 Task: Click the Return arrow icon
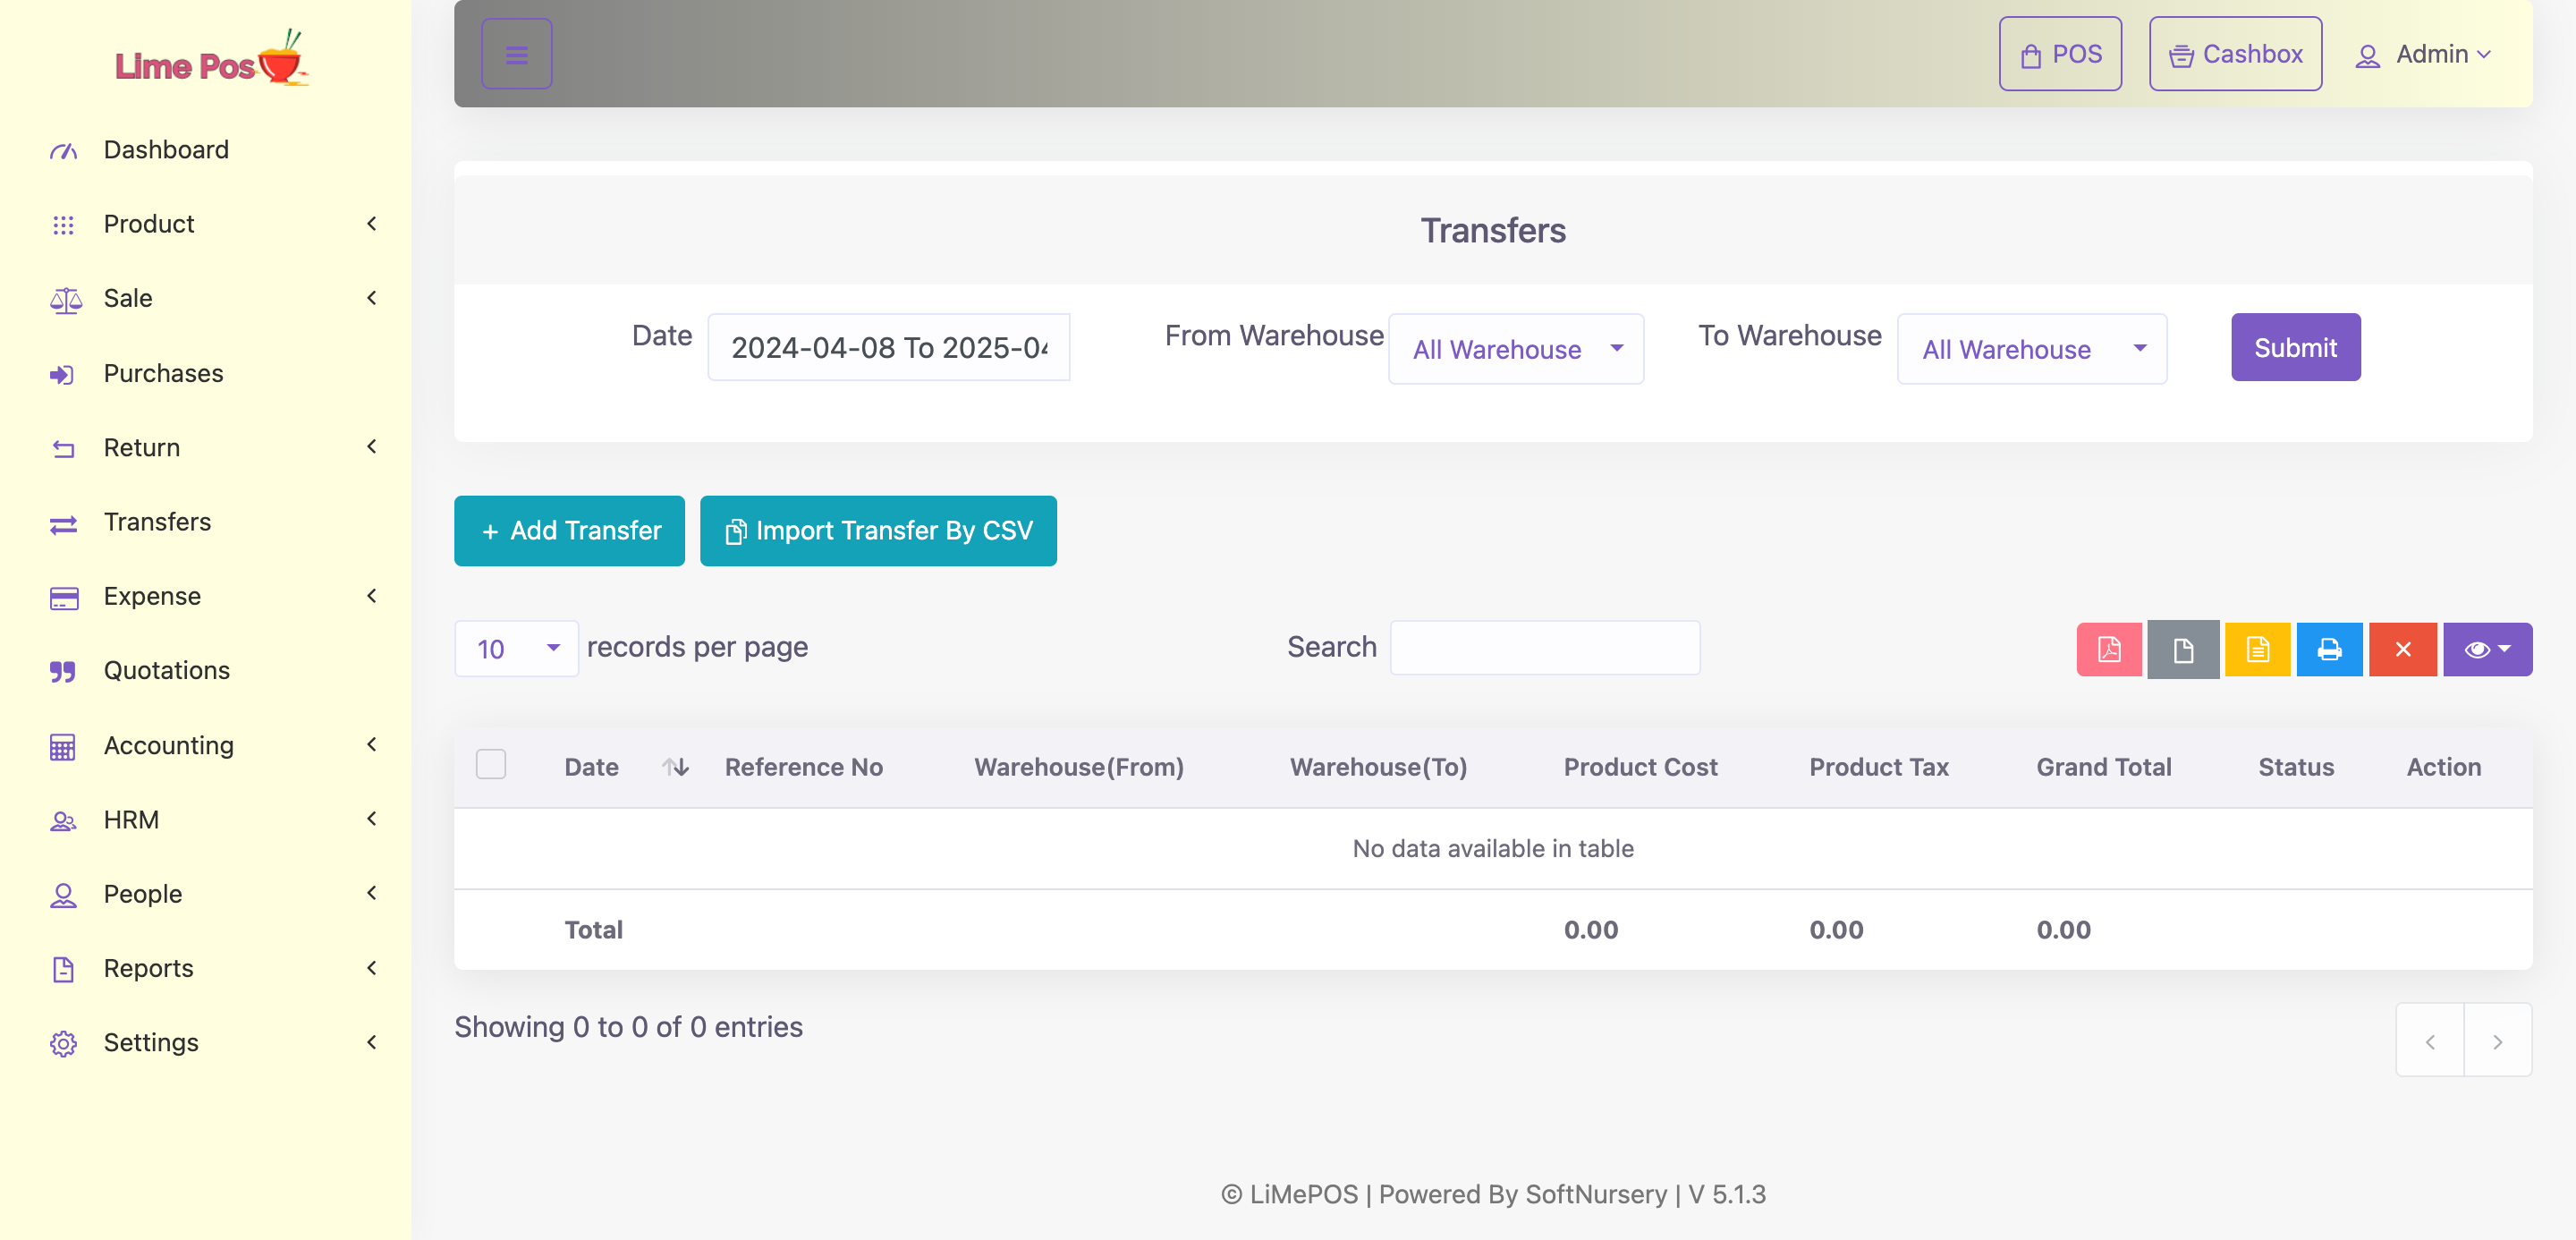coord(63,448)
